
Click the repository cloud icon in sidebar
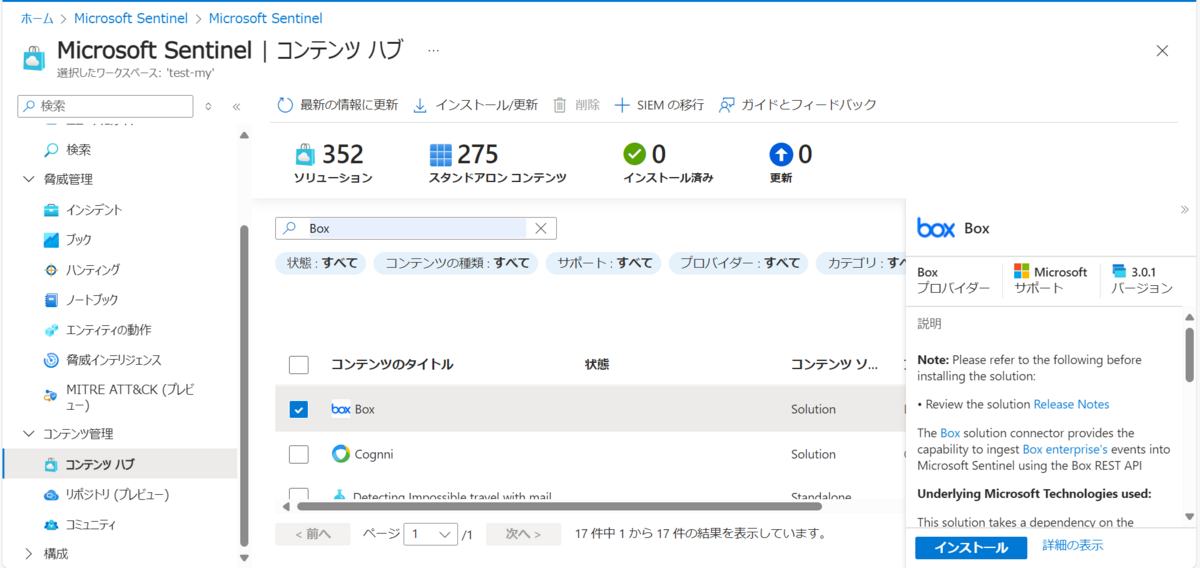tap(51, 495)
